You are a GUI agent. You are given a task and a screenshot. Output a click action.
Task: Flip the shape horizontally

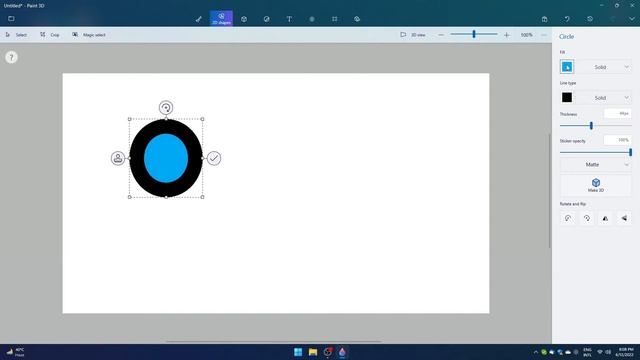[x=605, y=218]
